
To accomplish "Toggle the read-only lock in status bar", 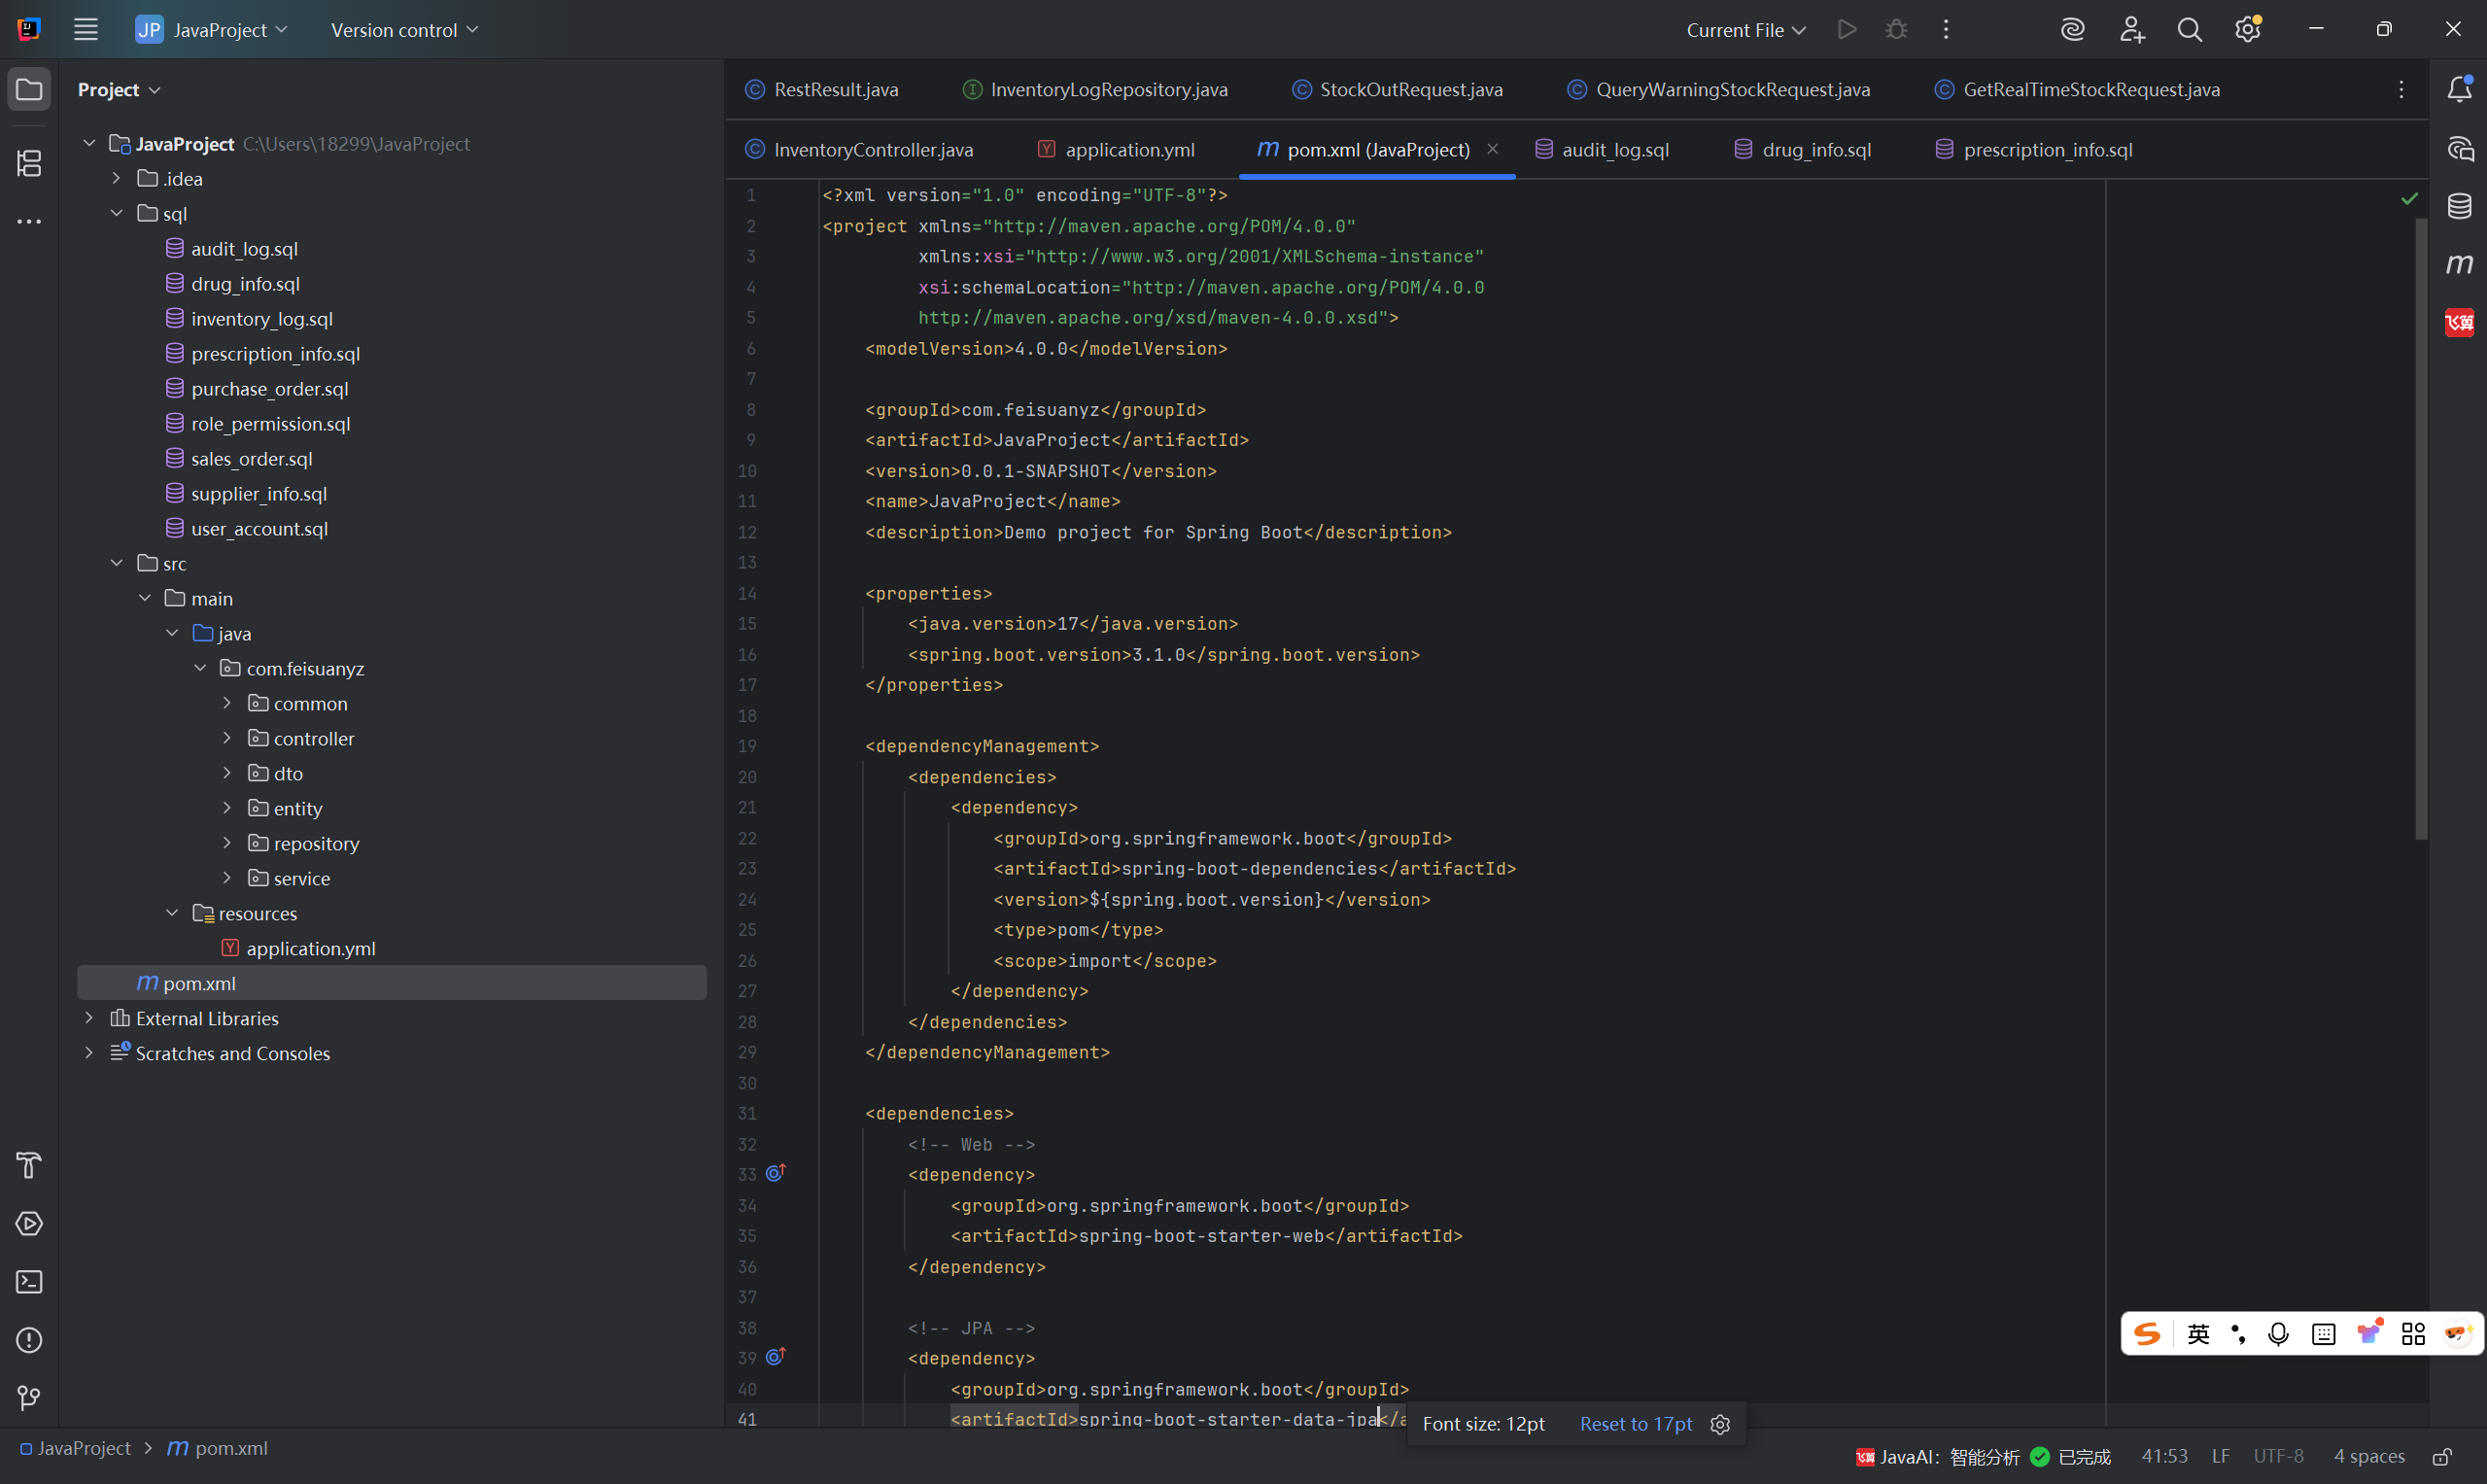I will (2442, 1456).
